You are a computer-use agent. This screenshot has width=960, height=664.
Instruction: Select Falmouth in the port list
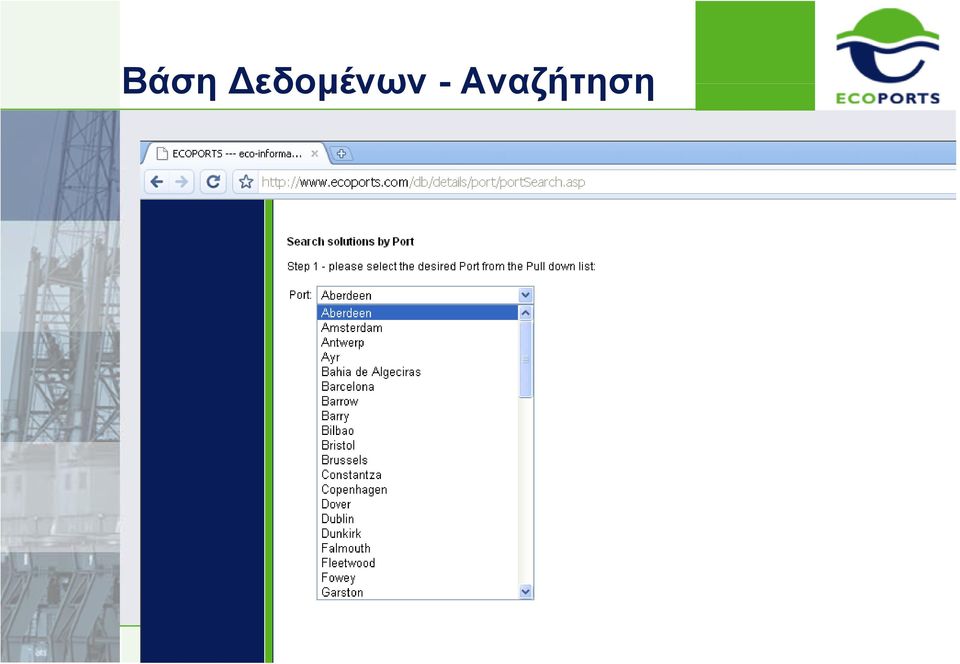pyautogui.click(x=418, y=548)
